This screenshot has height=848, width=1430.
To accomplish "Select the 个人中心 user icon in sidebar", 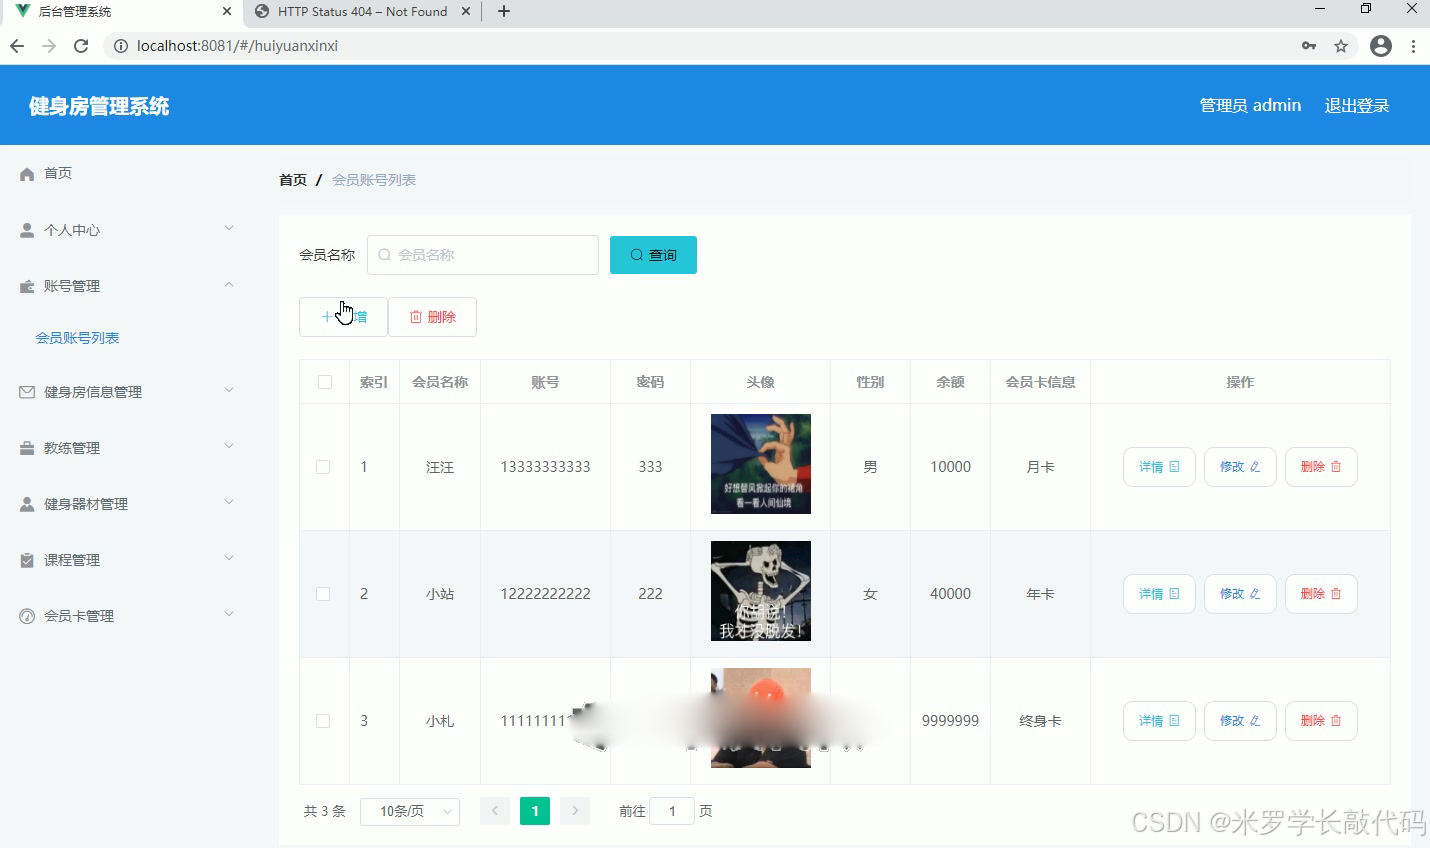I will pyautogui.click(x=25, y=229).
